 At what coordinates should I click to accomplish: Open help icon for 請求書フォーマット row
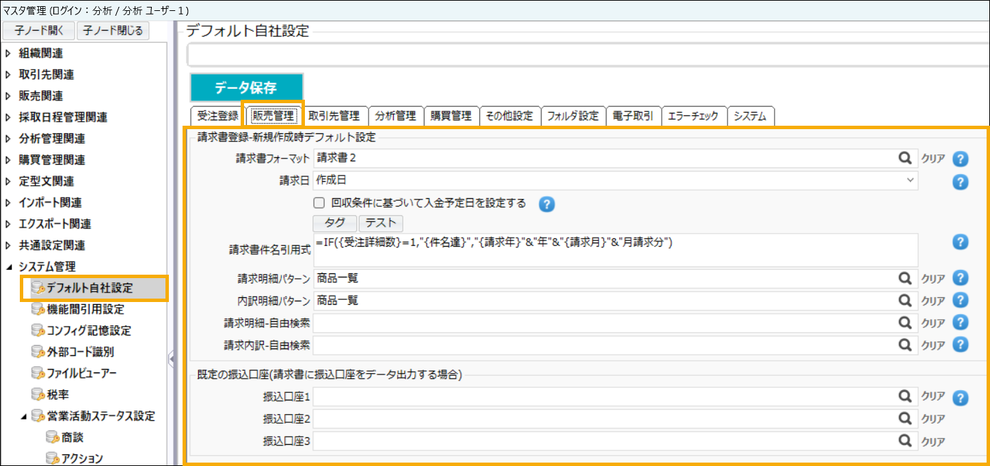[960, 158]
